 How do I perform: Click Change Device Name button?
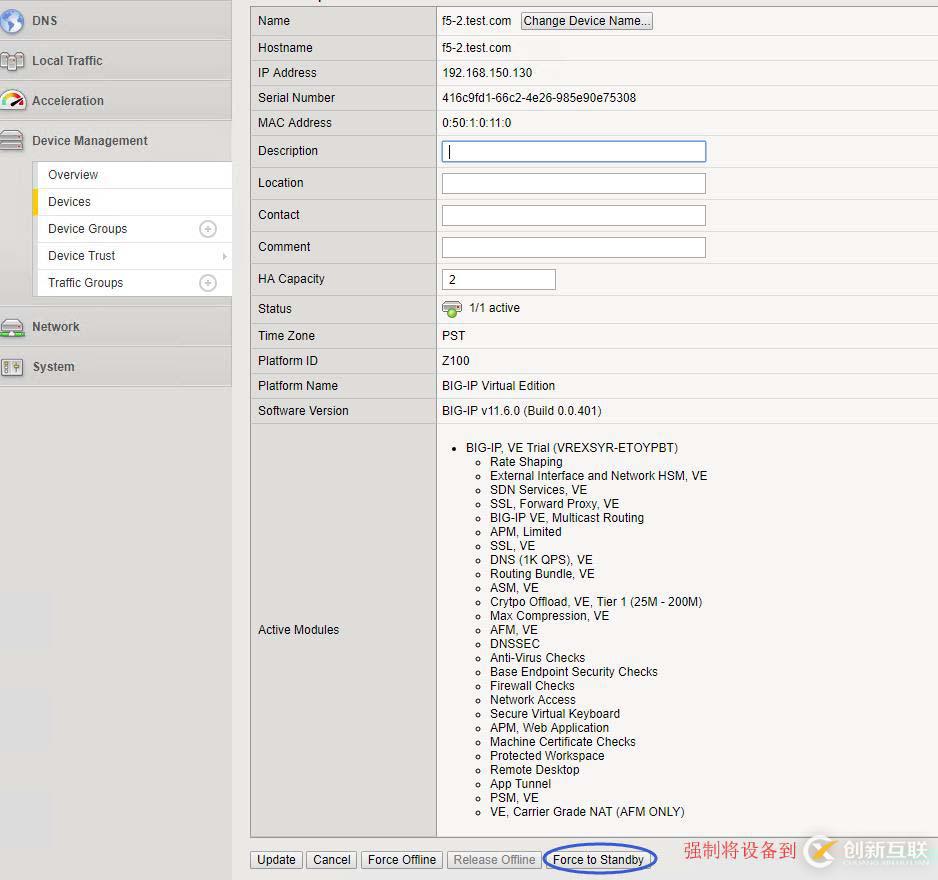pos(586,21)
